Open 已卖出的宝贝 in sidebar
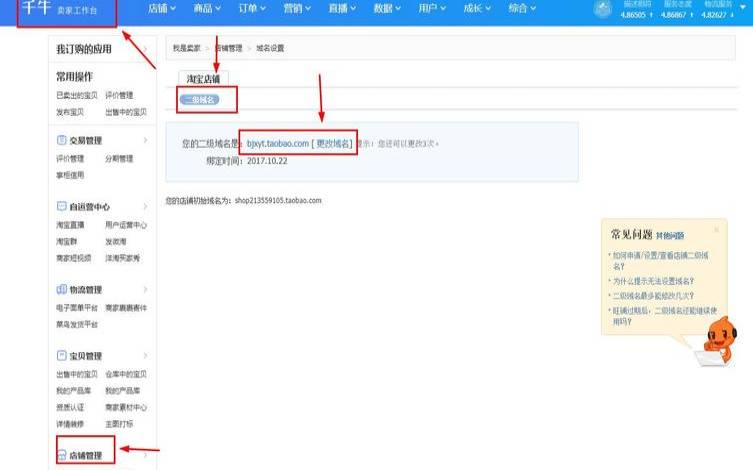The height and width of the screenshot is (470, 753). [75, 95]
